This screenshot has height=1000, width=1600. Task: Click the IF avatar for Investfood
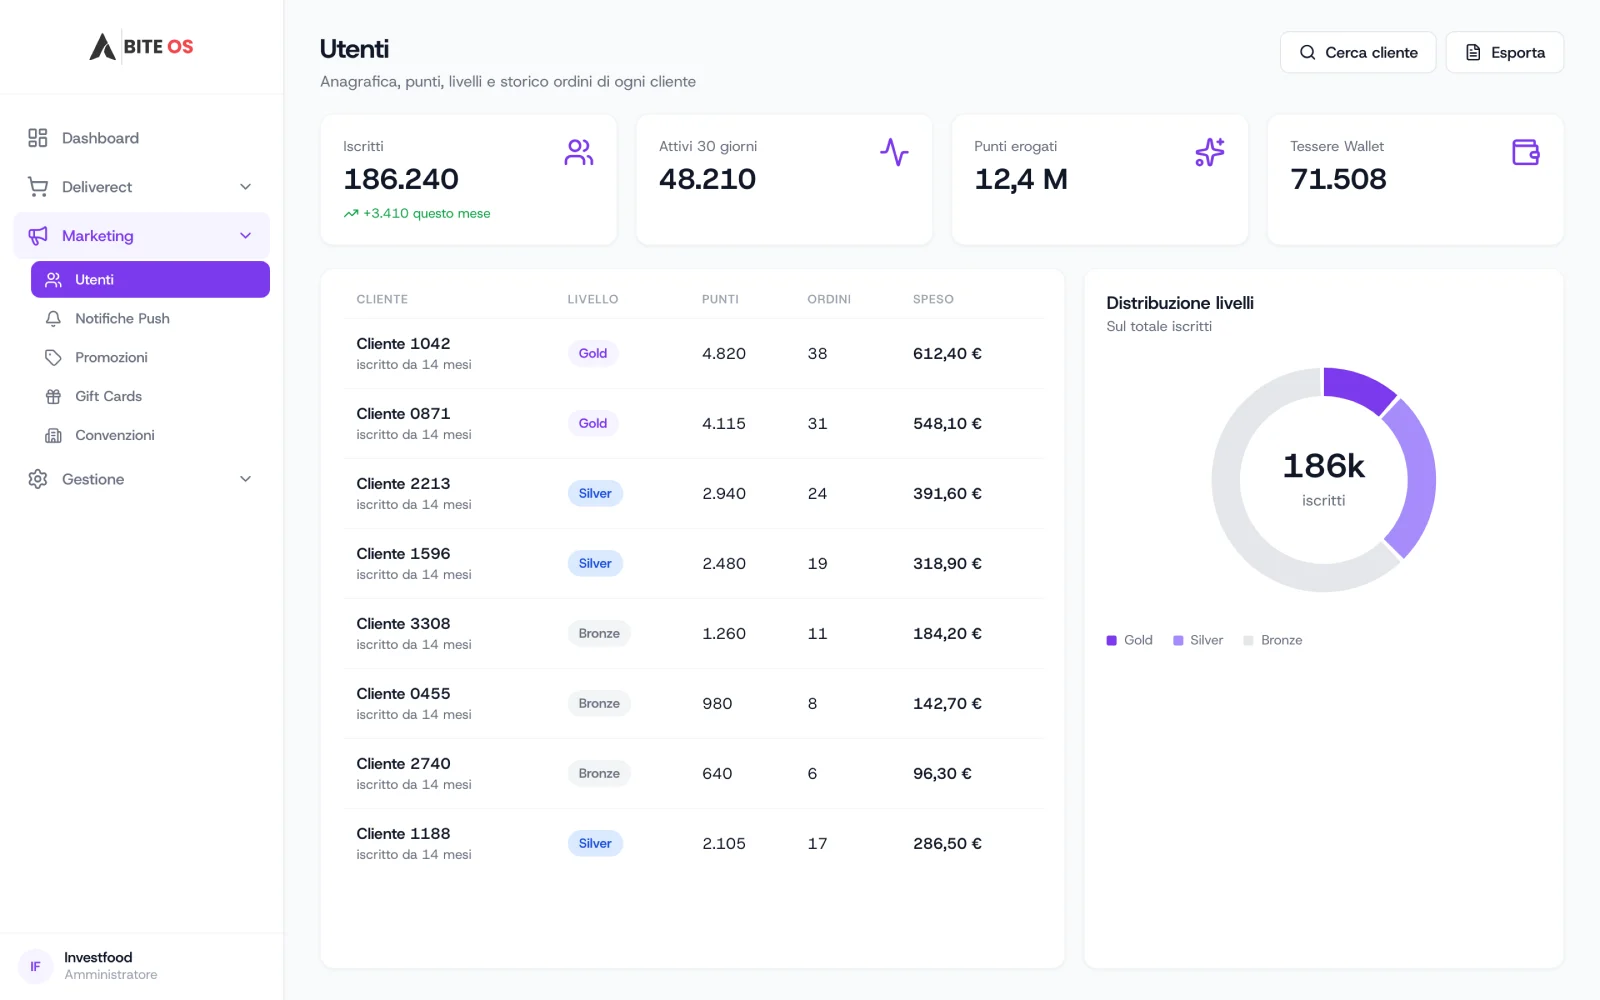tap(35, 966)
